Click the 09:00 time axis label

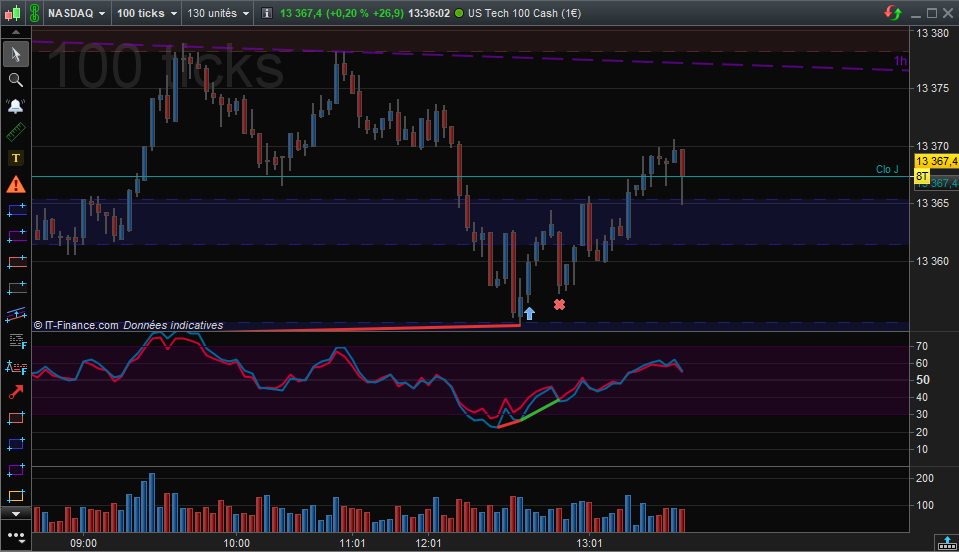pos(83,543)
